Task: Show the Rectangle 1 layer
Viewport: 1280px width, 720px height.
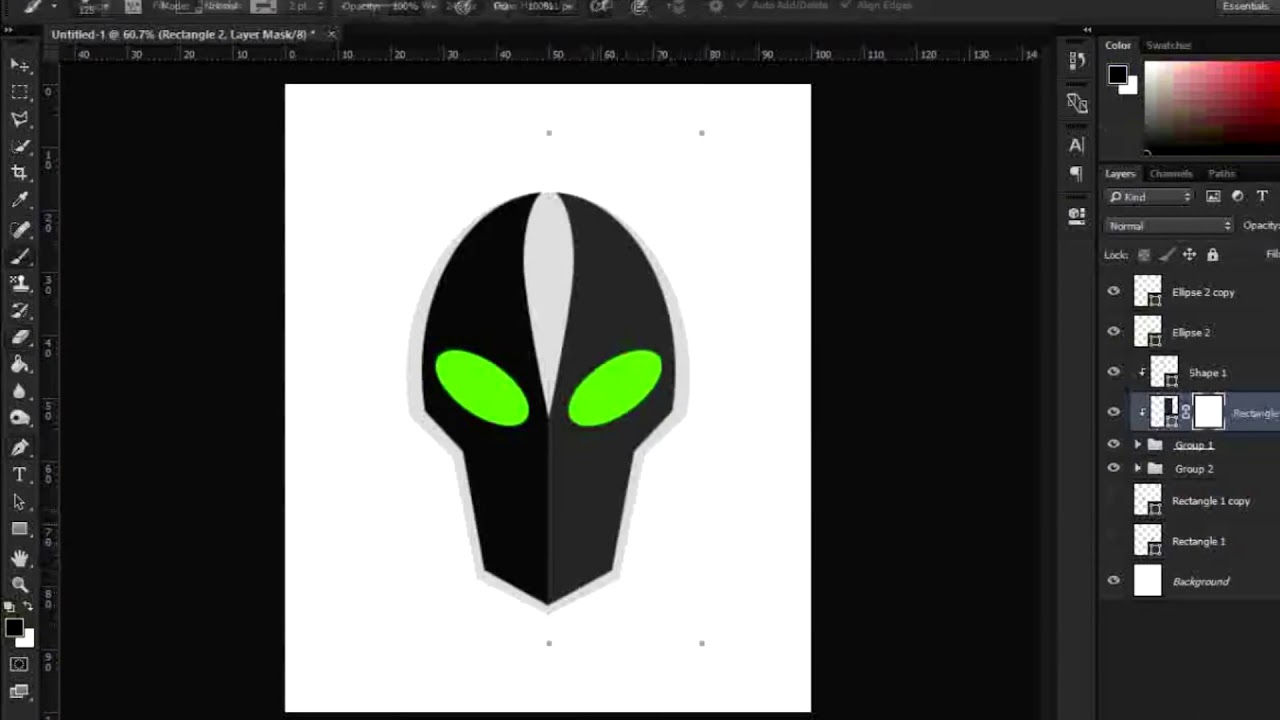Action: coord(1114,541)
